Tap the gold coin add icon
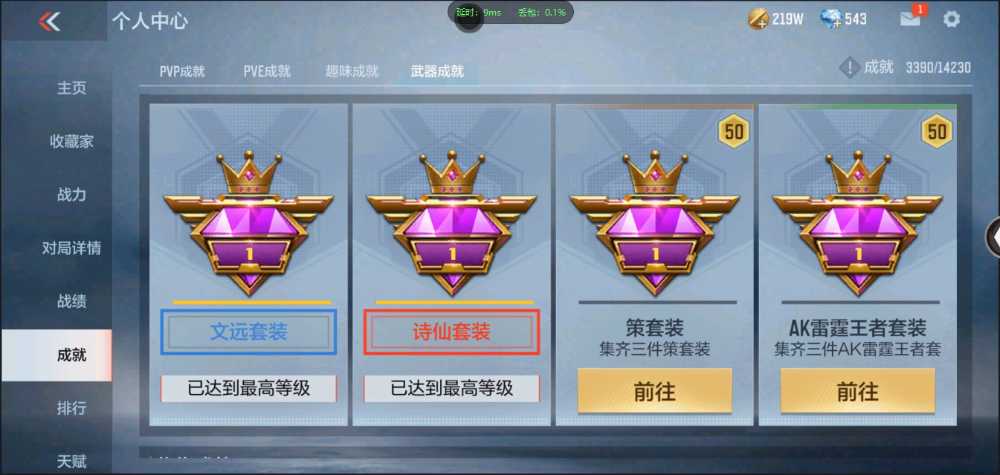1000x475 pixels. click(758, 19)
